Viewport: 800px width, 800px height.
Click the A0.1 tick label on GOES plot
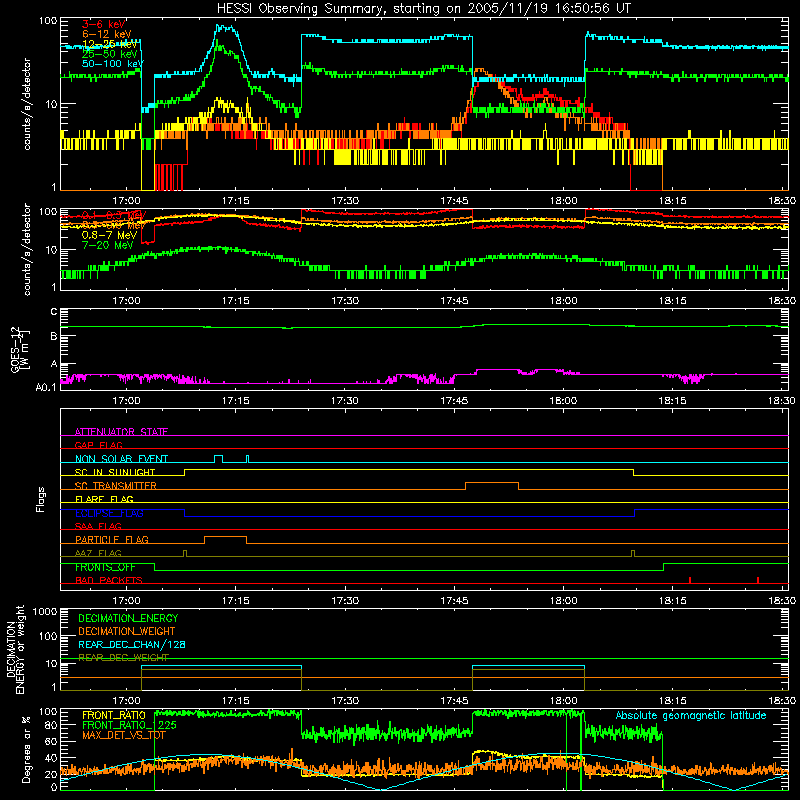(x=45, y=388)
